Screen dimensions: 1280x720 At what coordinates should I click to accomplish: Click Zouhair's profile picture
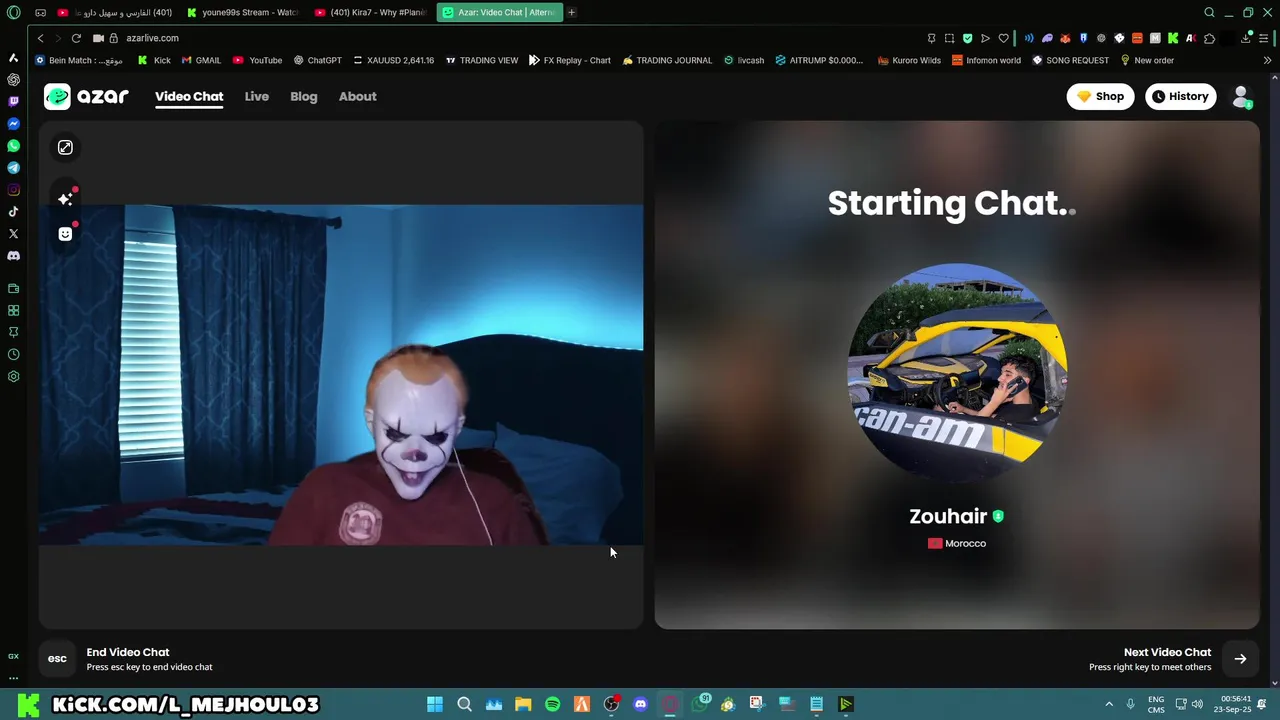coord(957,373)
